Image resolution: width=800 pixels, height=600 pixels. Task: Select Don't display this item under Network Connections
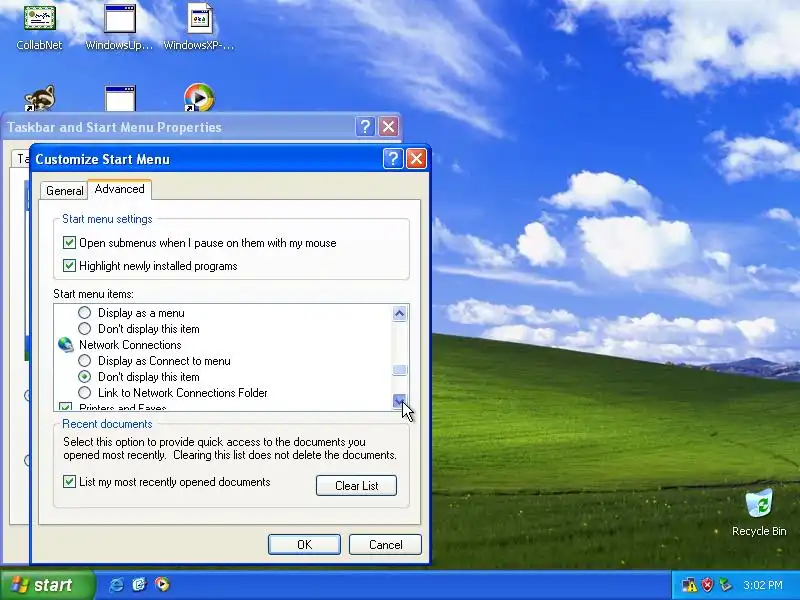click(x=85, y=377)
